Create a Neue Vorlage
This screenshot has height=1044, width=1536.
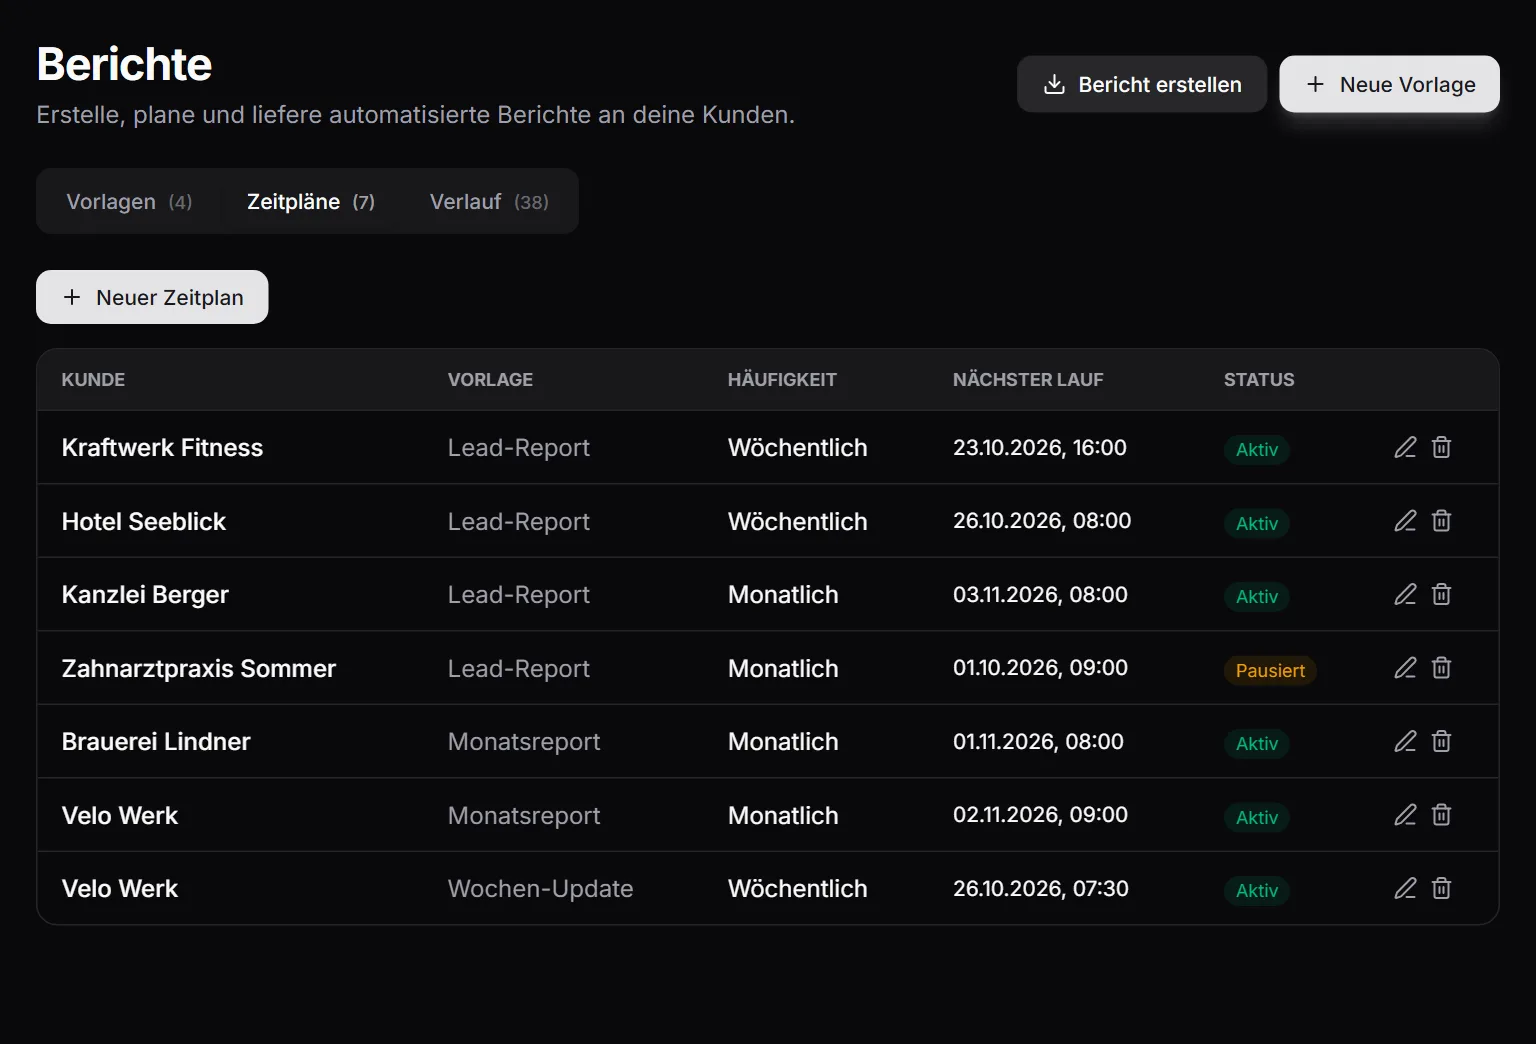[1390, 84]
